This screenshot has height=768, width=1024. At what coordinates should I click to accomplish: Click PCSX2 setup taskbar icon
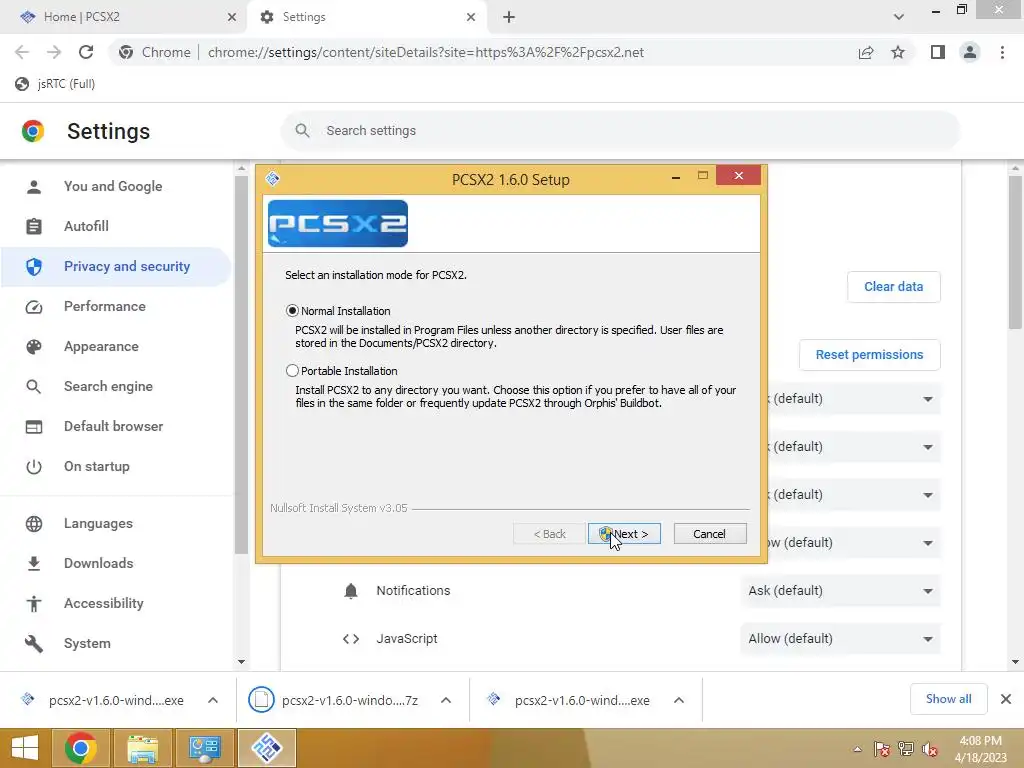(x=267, y=748)
